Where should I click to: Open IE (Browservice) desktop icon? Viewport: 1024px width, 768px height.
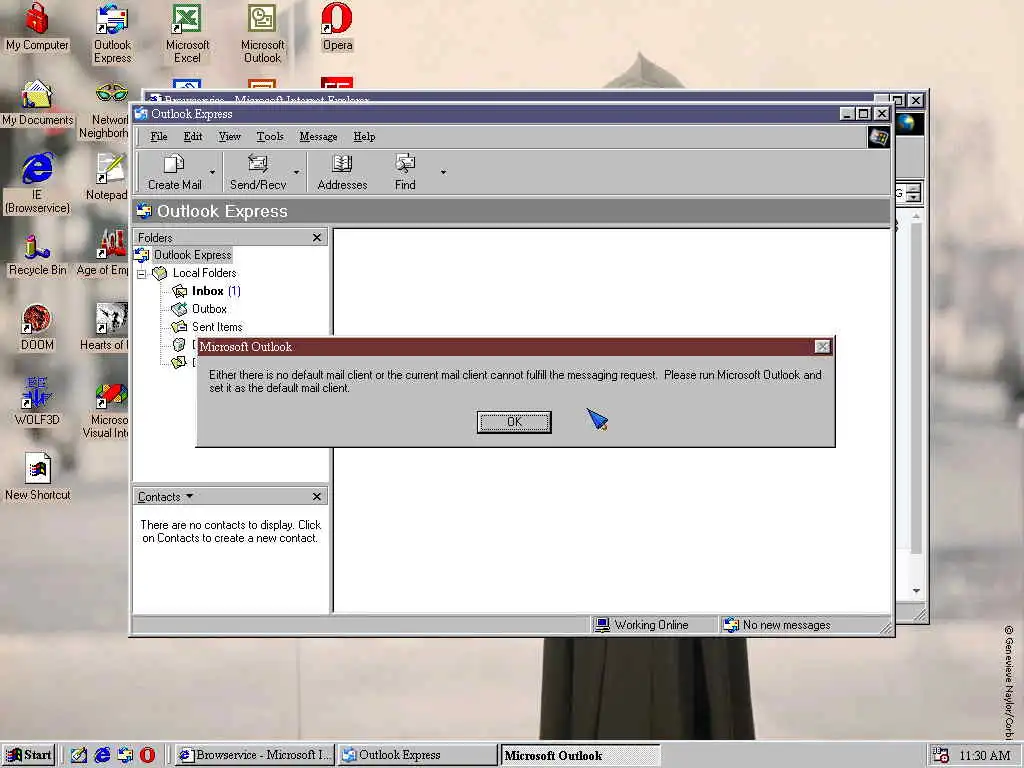click(x=37, y=184)
